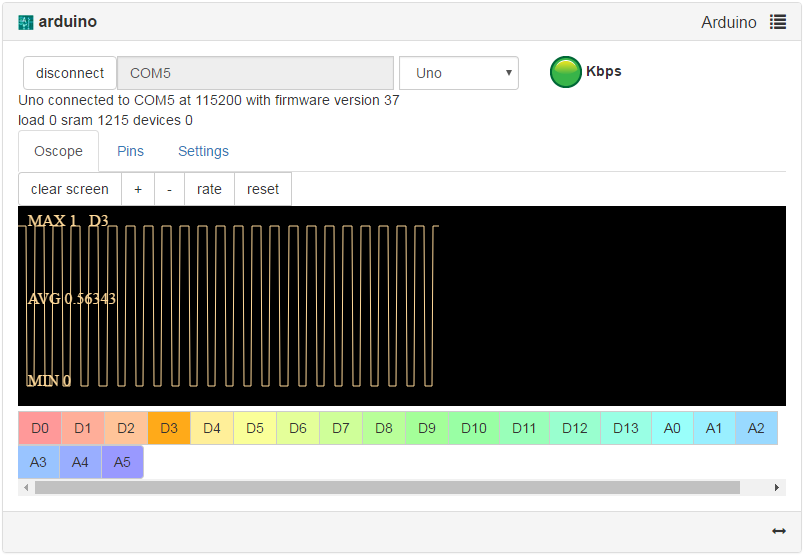Select the A4 analog pin button
This screenshot has width=806, height=557.
pos(80,462)
